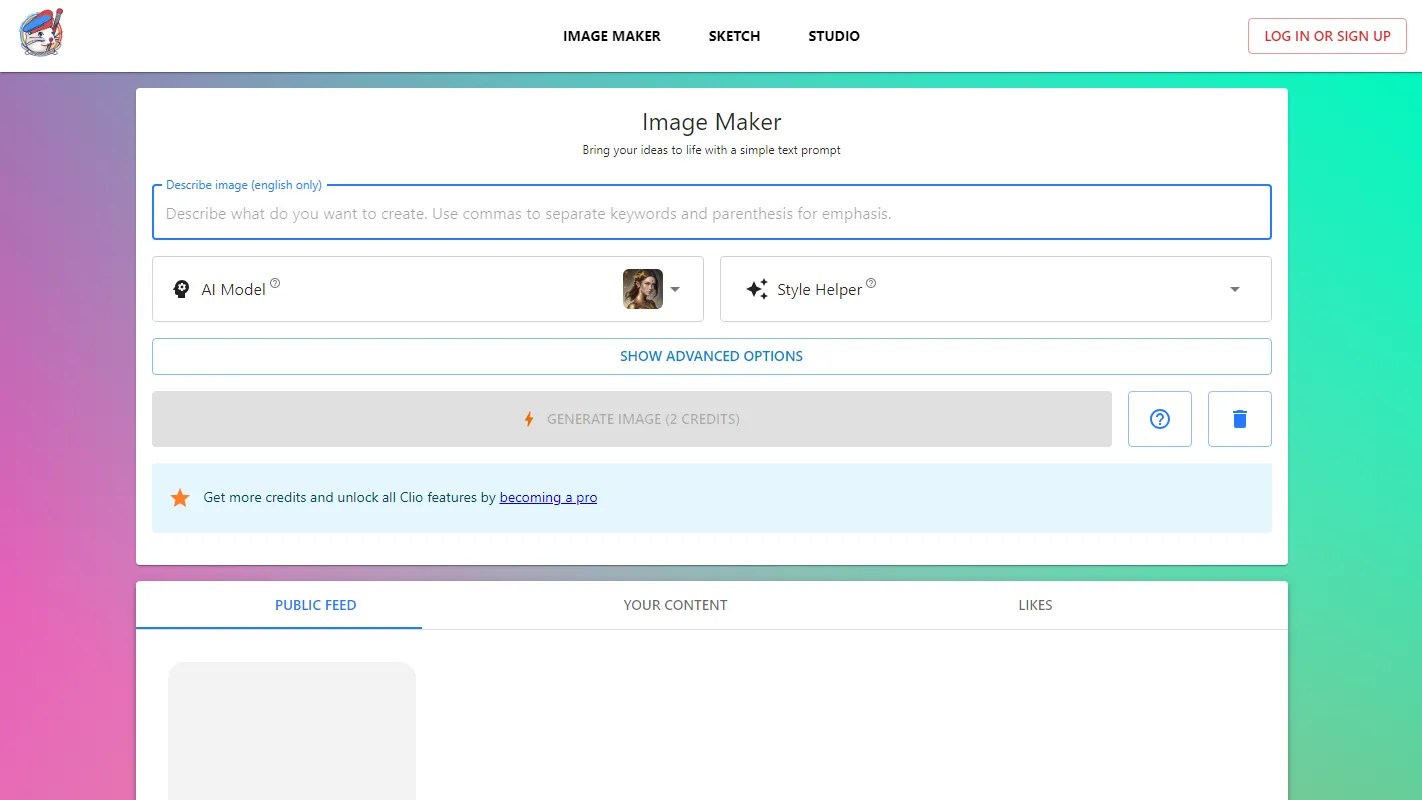Screen dimensions: 1422x800
Task: Open help with the question mark button
Action: (x=1160, y=419)
